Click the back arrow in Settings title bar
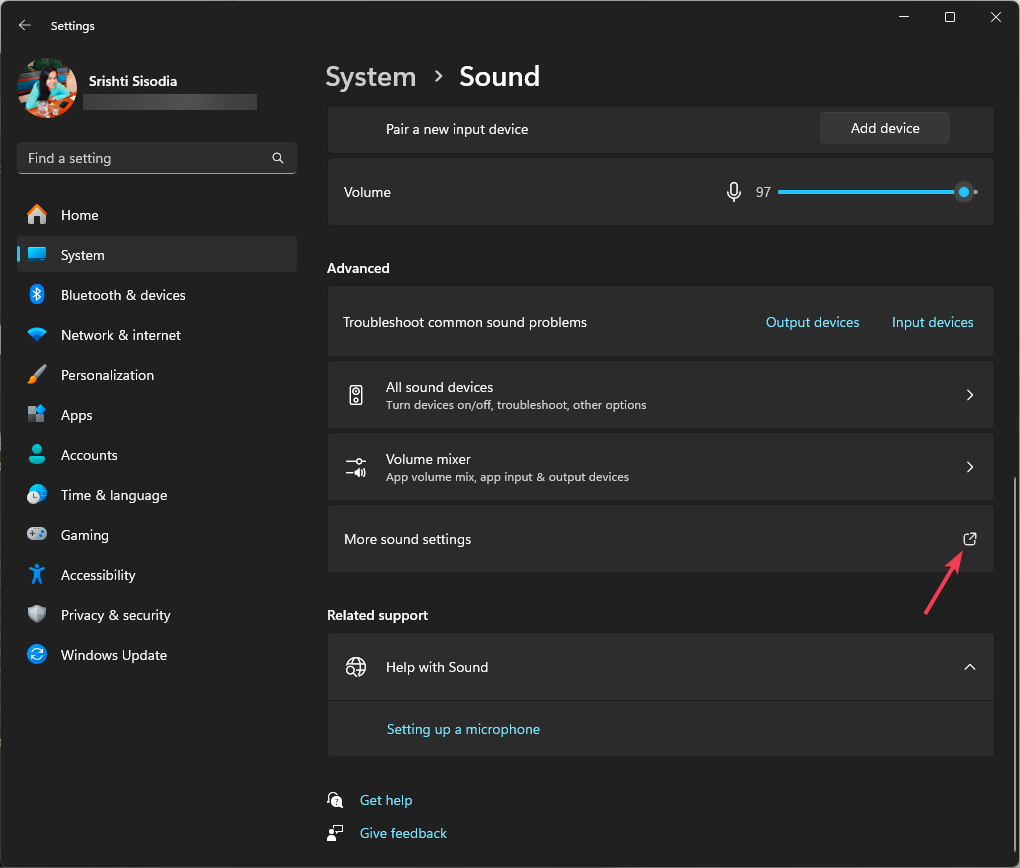This screenshot has width=1020, height=868. coord(25,25)
